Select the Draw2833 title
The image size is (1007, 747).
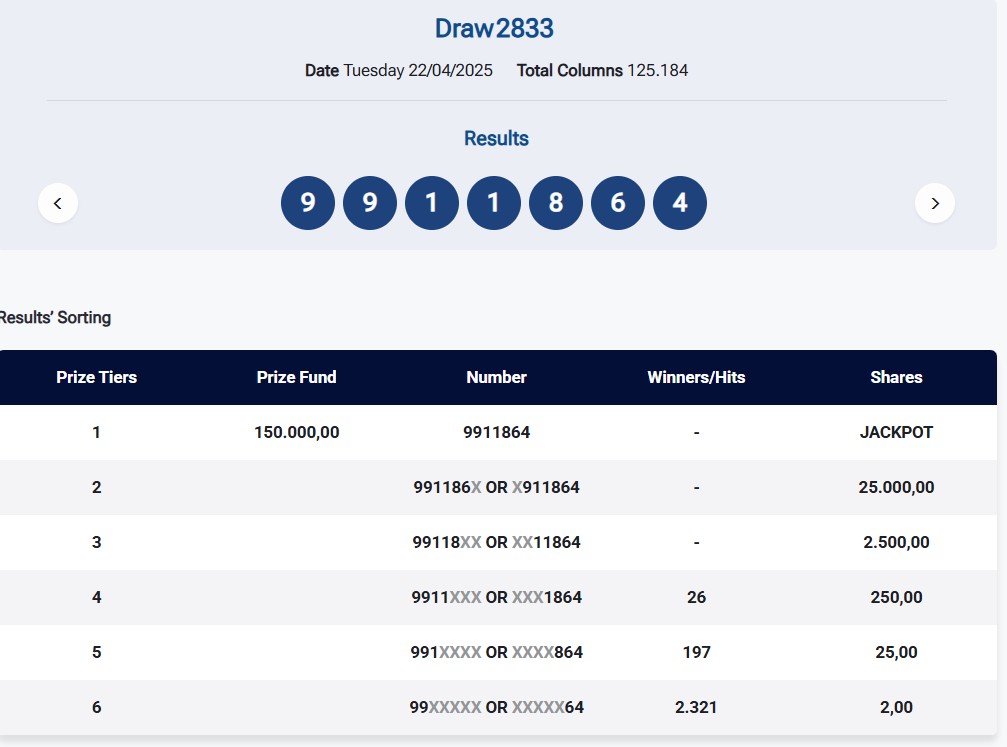tap(494, 29)
